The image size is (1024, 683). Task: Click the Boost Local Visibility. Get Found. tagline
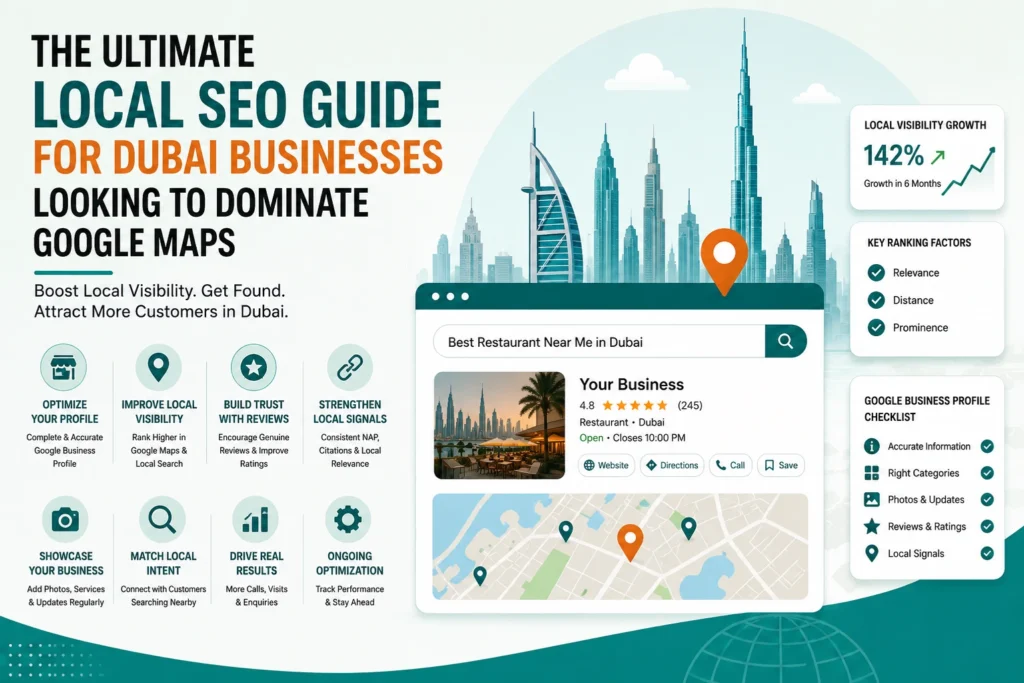[159, 291]
